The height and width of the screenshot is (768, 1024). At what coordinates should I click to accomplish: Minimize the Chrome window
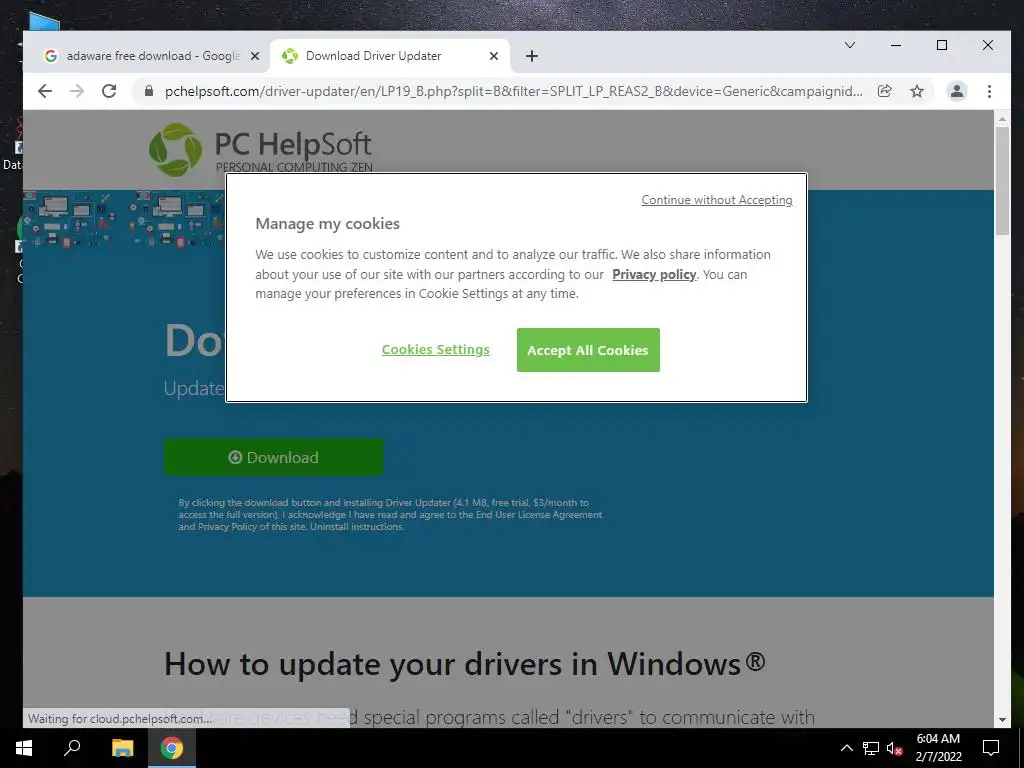click(896, 45)
